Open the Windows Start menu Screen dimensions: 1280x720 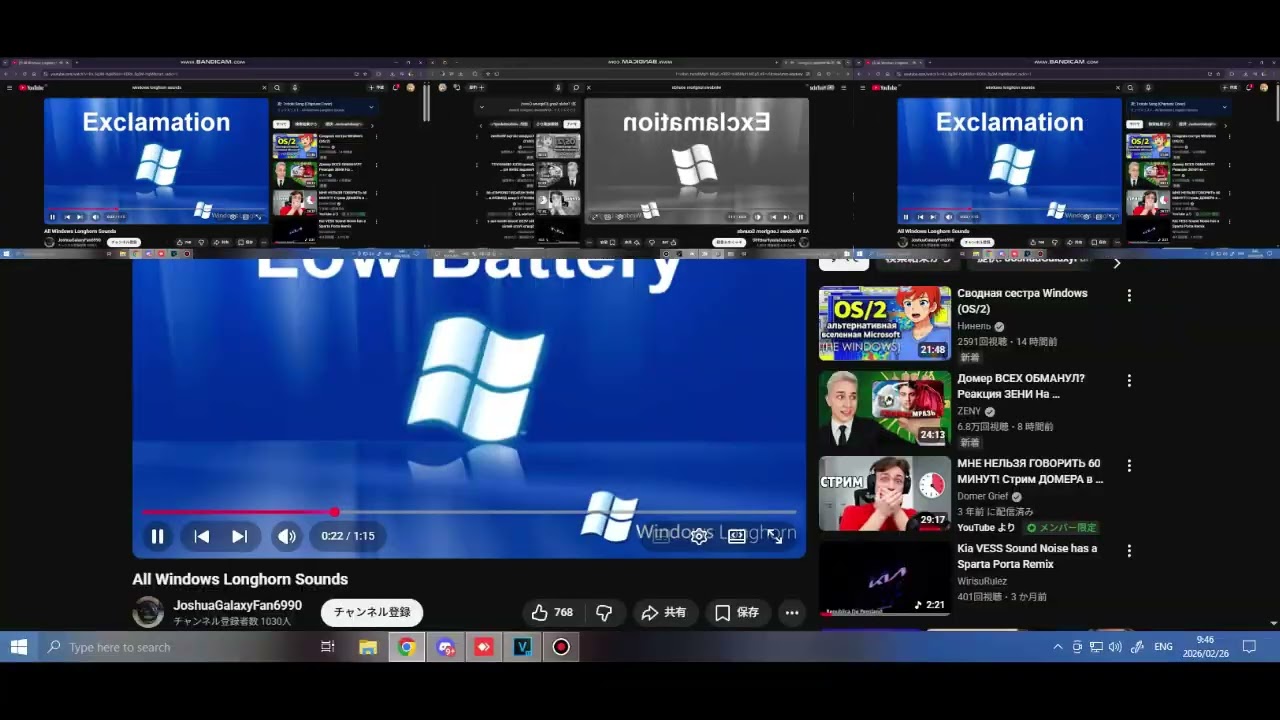19,647
